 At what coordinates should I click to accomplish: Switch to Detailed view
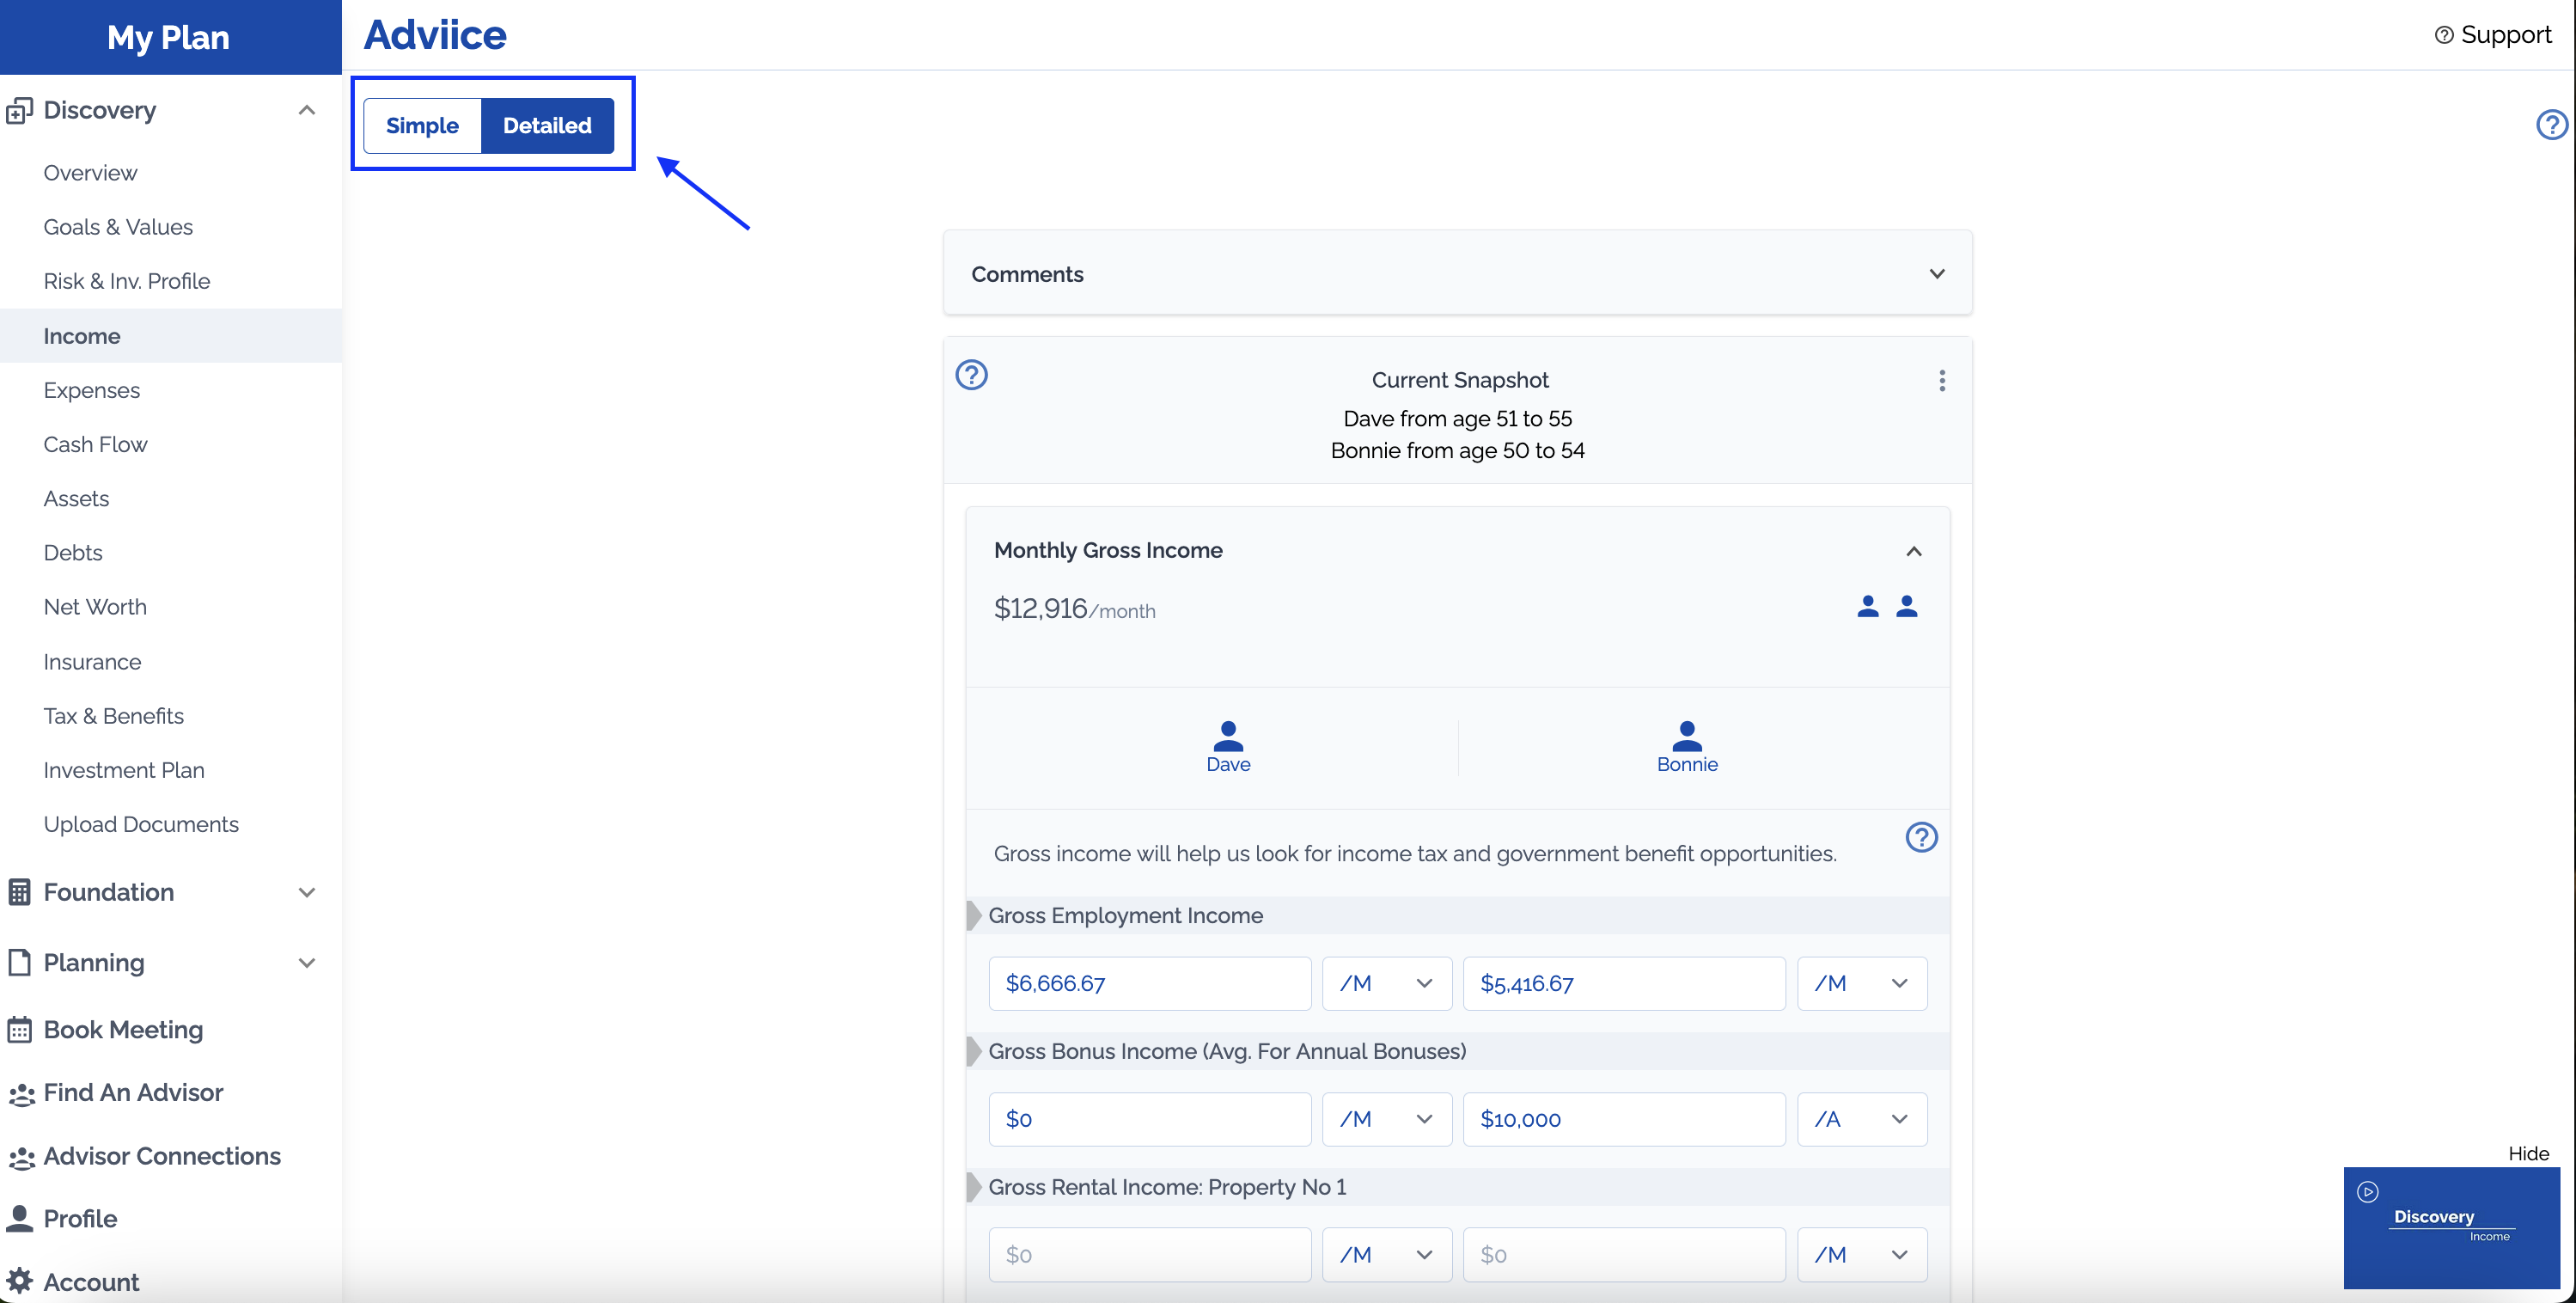547,126
